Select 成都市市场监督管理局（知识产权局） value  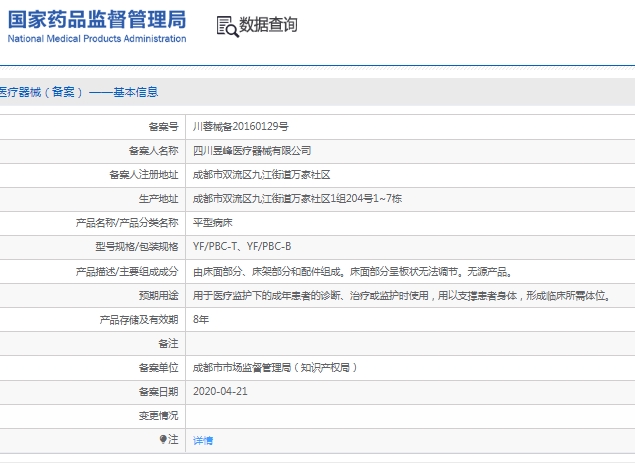pos(275,368)
